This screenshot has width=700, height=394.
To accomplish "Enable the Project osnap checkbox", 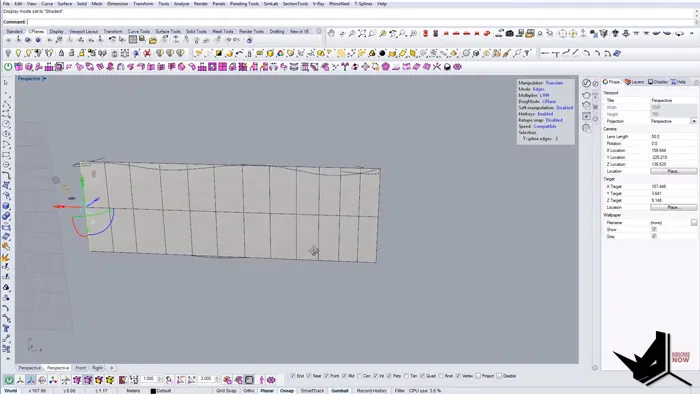I will tap(478, 376).
